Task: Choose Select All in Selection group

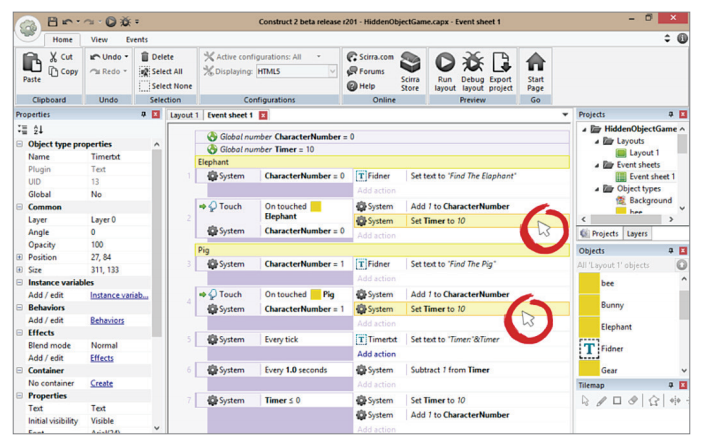Action: [161, 71]
